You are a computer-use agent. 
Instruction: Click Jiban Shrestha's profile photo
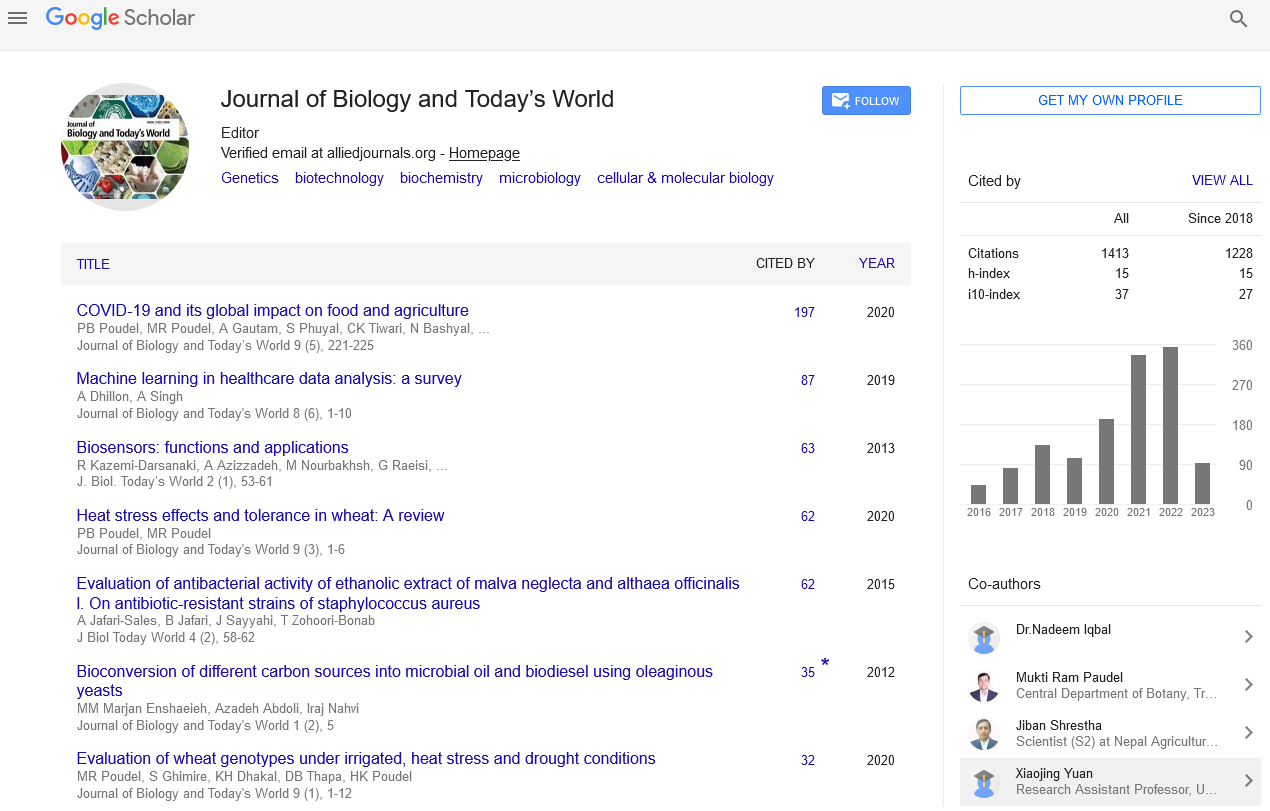tap(984, 734)
